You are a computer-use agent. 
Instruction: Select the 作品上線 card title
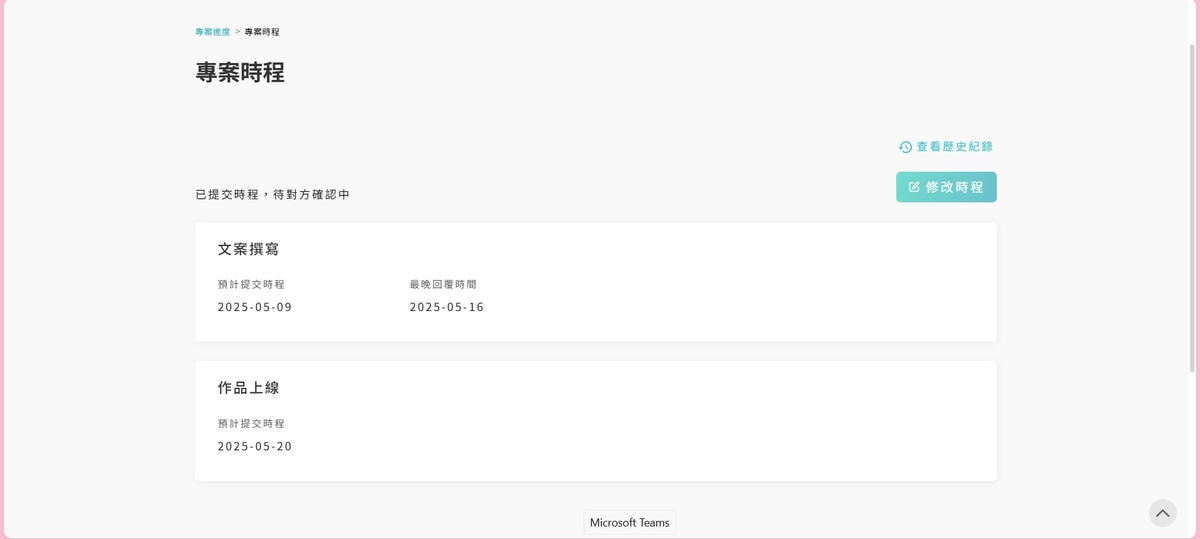tap(248, 388)
